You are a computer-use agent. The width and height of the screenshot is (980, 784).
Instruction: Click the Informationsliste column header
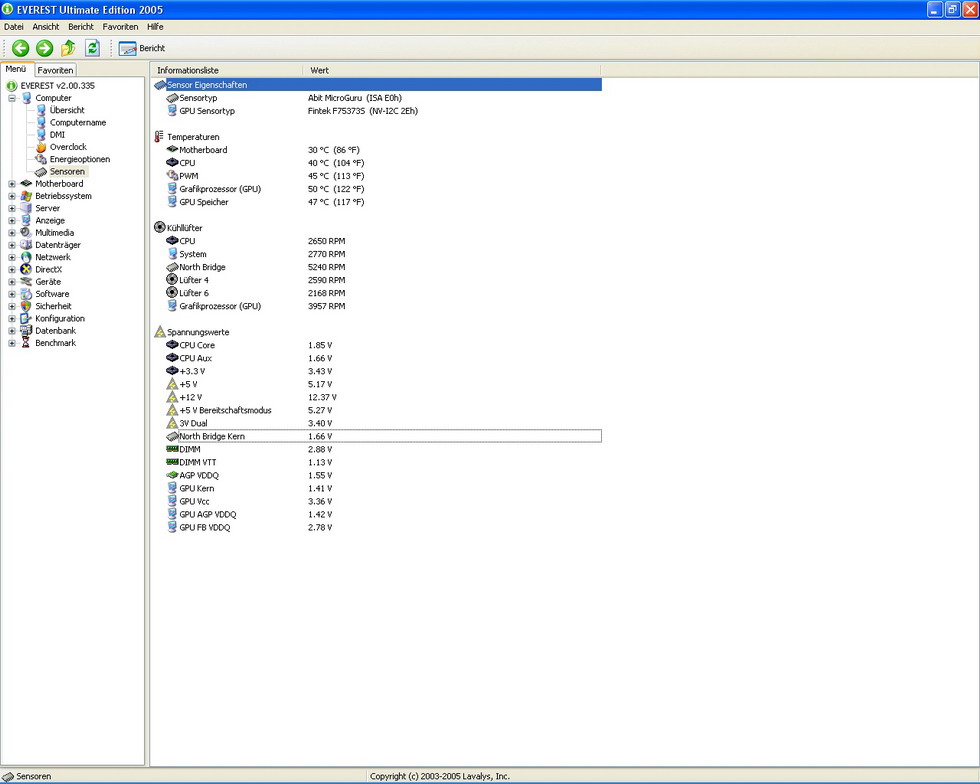point(227,70)
